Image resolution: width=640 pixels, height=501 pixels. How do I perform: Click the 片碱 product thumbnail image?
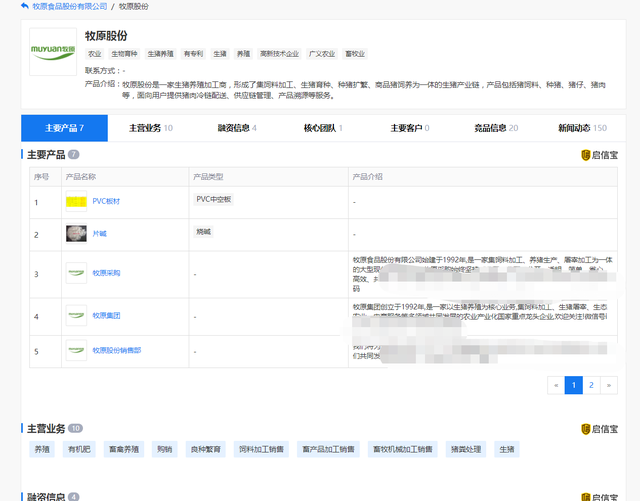pyautogui.click(x=76, y=234)
